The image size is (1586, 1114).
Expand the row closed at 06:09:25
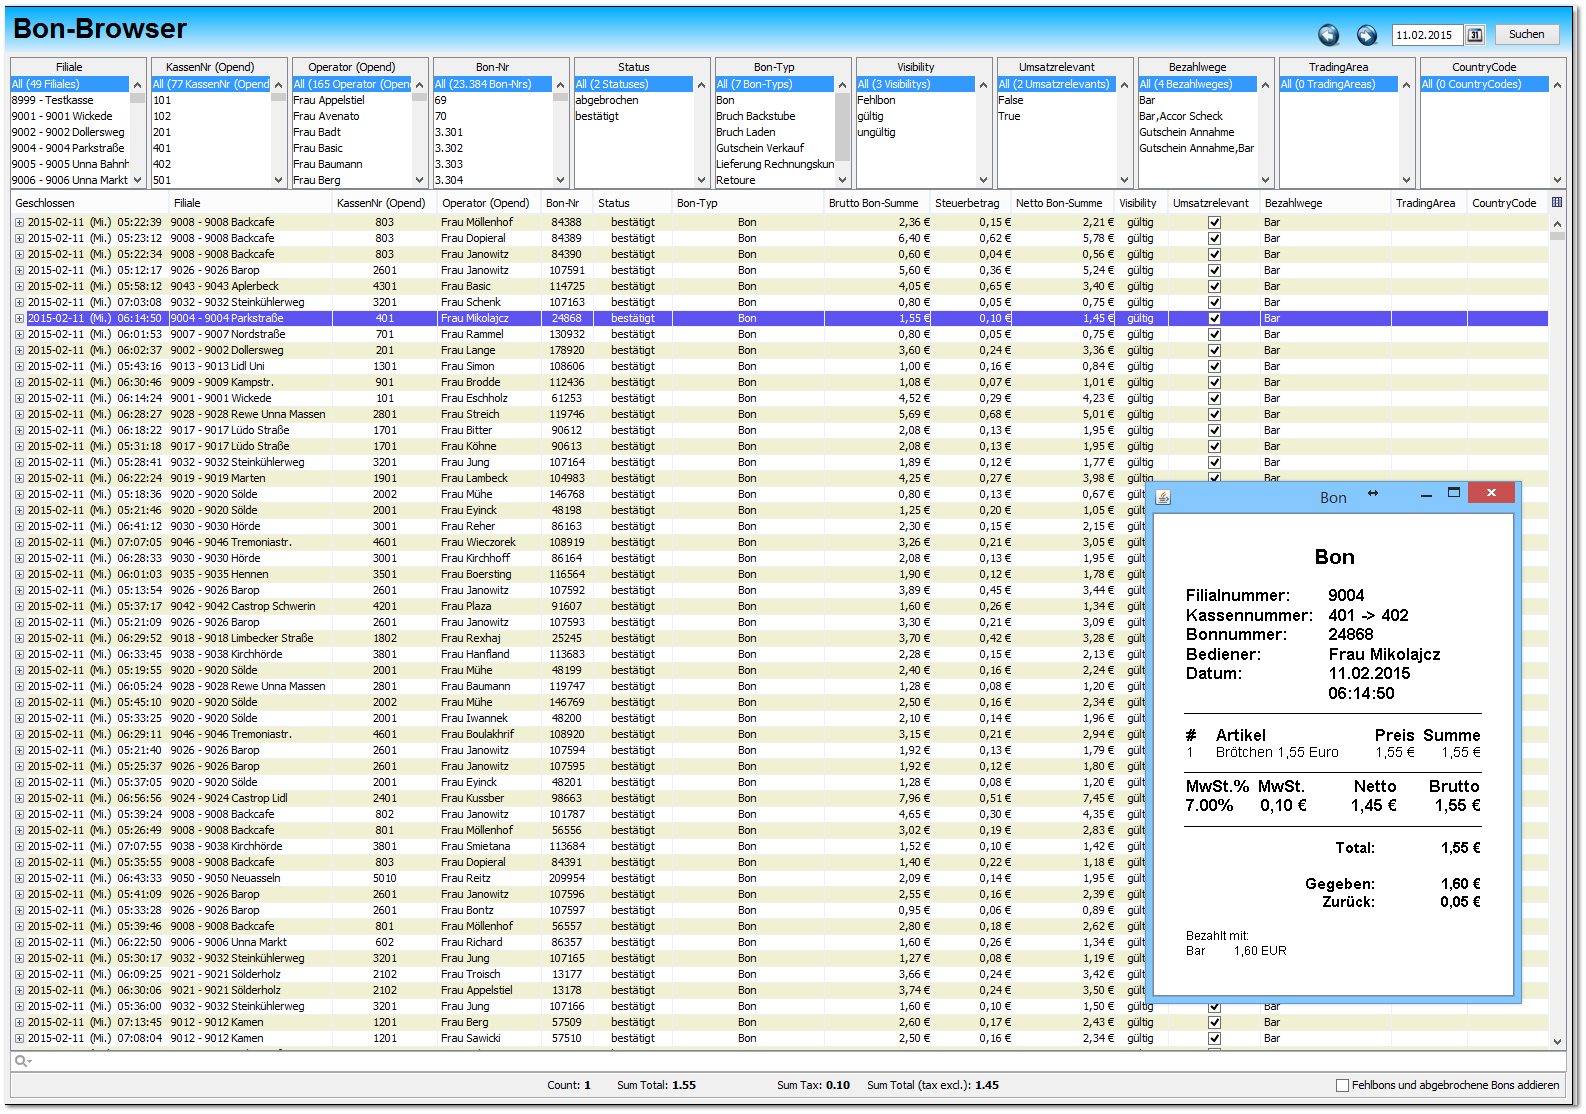[19, 974]
